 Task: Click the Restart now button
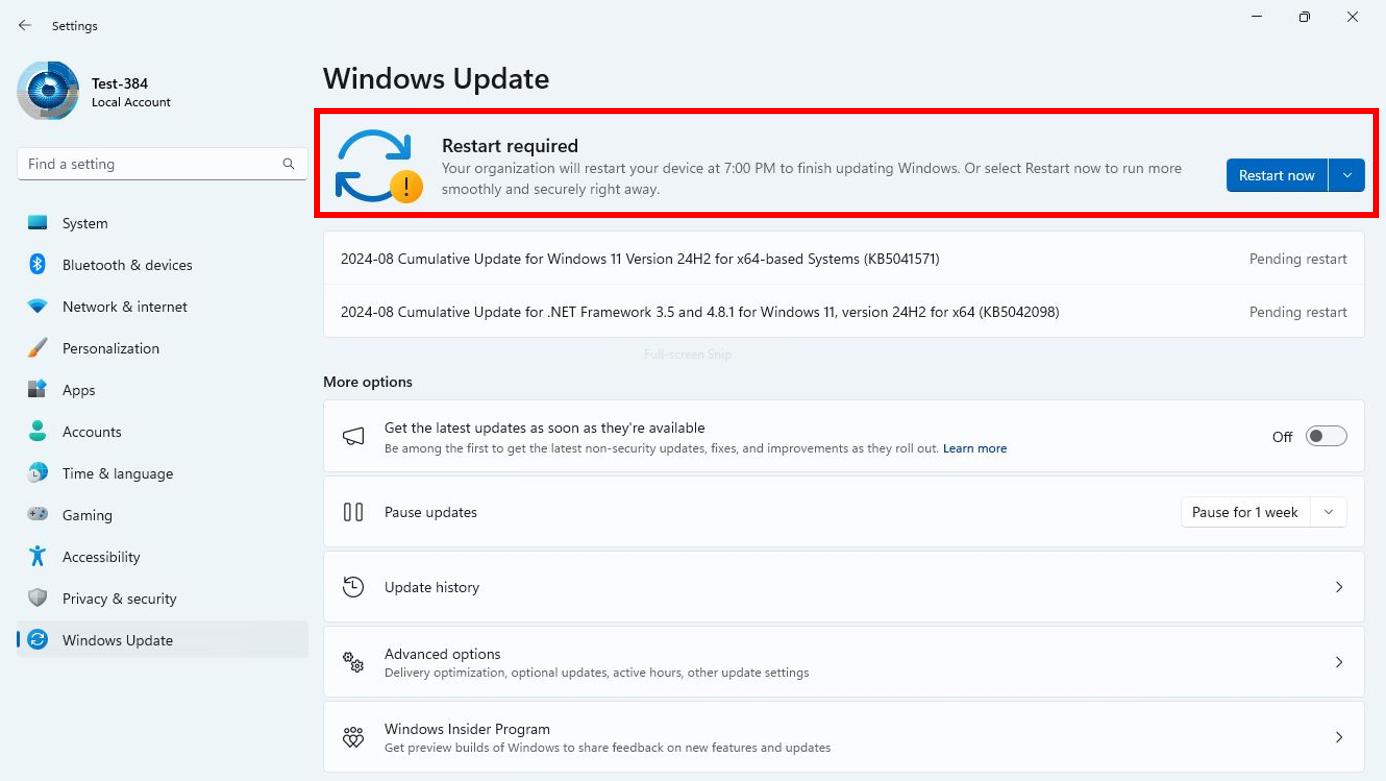[1277, 175]
